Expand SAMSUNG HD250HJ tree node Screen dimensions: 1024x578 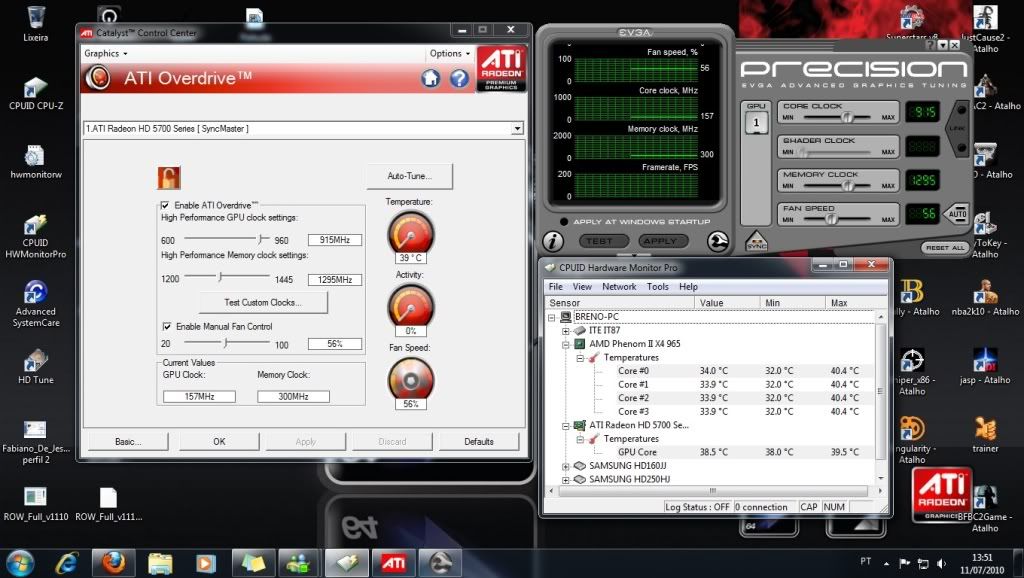point(566,479)
